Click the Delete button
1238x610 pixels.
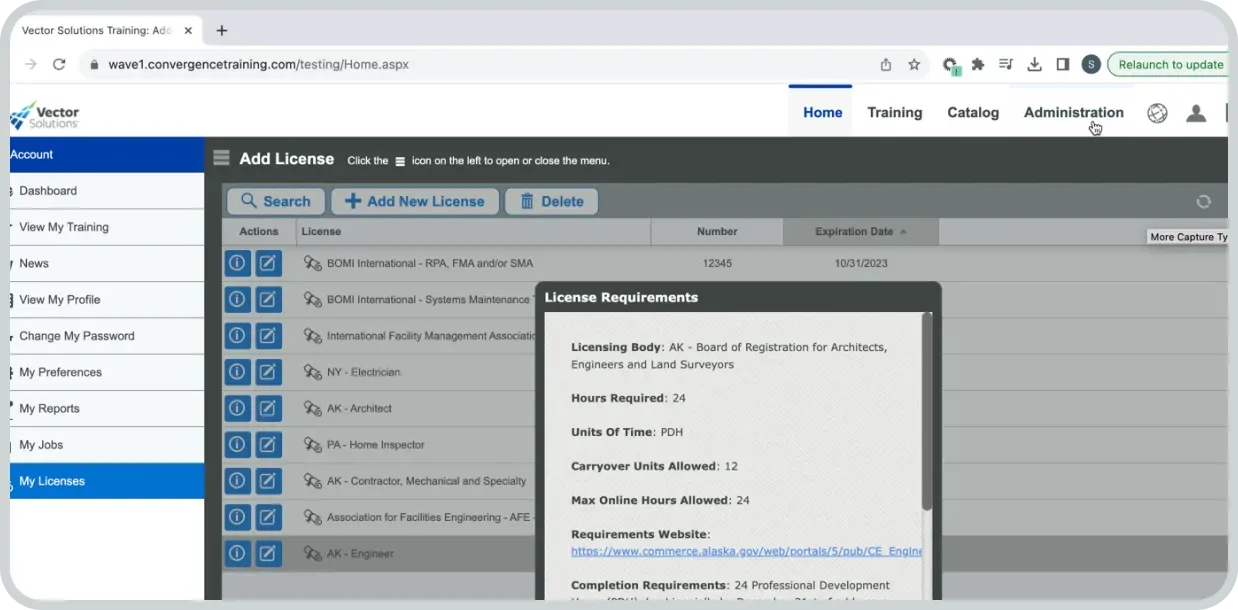[552, 201]
